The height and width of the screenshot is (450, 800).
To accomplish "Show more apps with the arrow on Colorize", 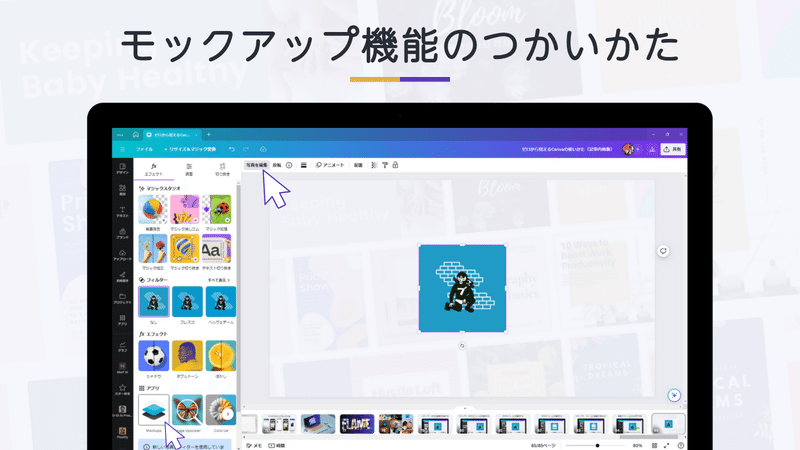I will [x=228, y=414].
